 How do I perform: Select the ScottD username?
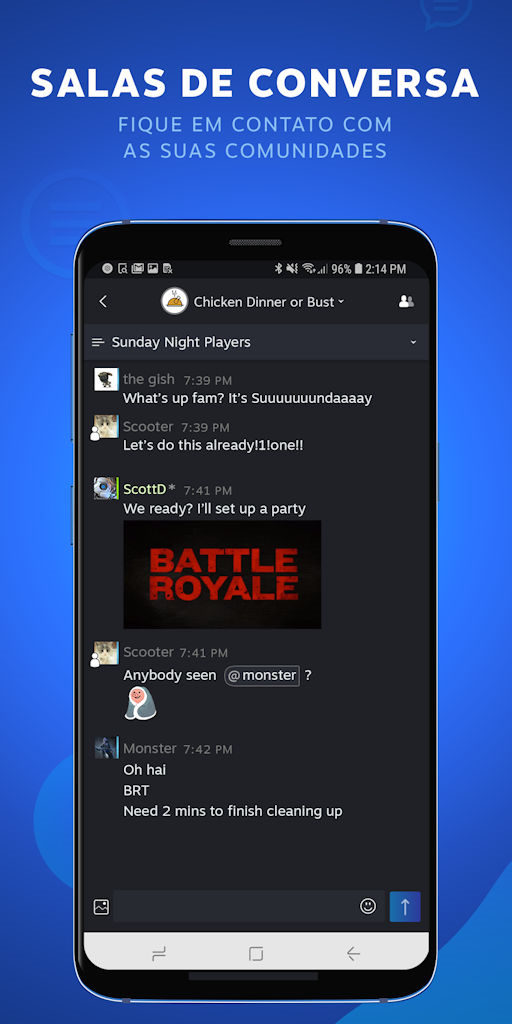click(145, 489)
